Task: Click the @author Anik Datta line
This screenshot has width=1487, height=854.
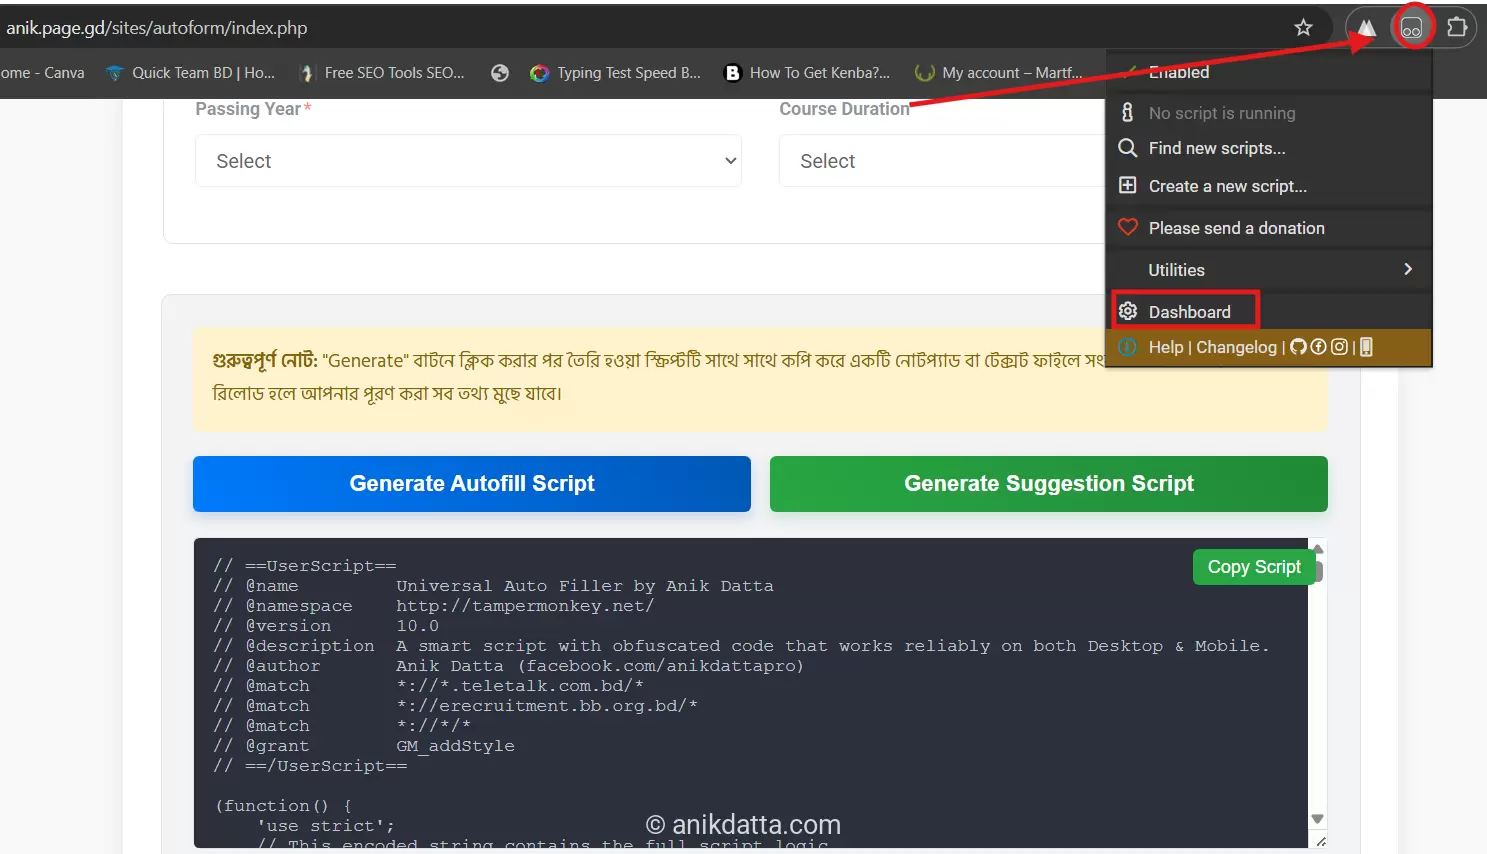Action: (508, 666)
